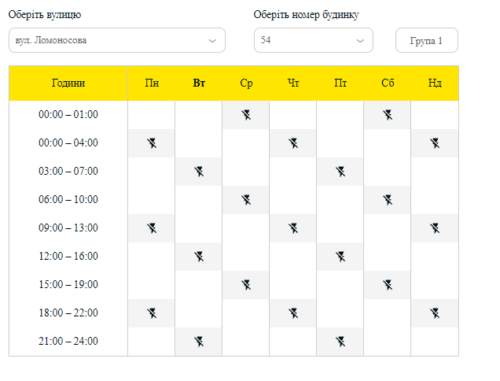Select the 09:00 – 13:00 time row label

click(x=68, y=228)
